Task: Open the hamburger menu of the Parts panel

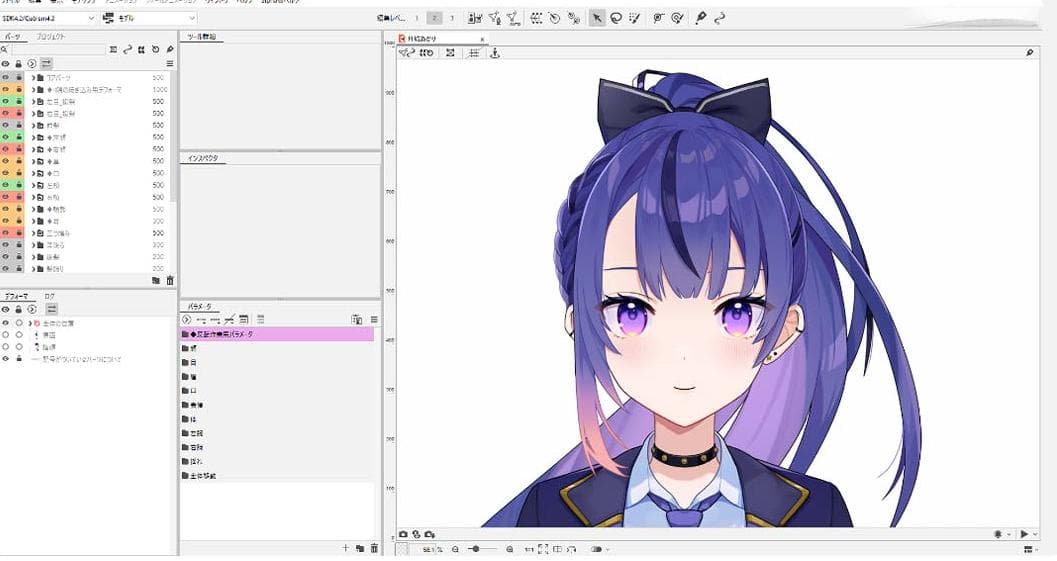Action: tap(170, 63)
